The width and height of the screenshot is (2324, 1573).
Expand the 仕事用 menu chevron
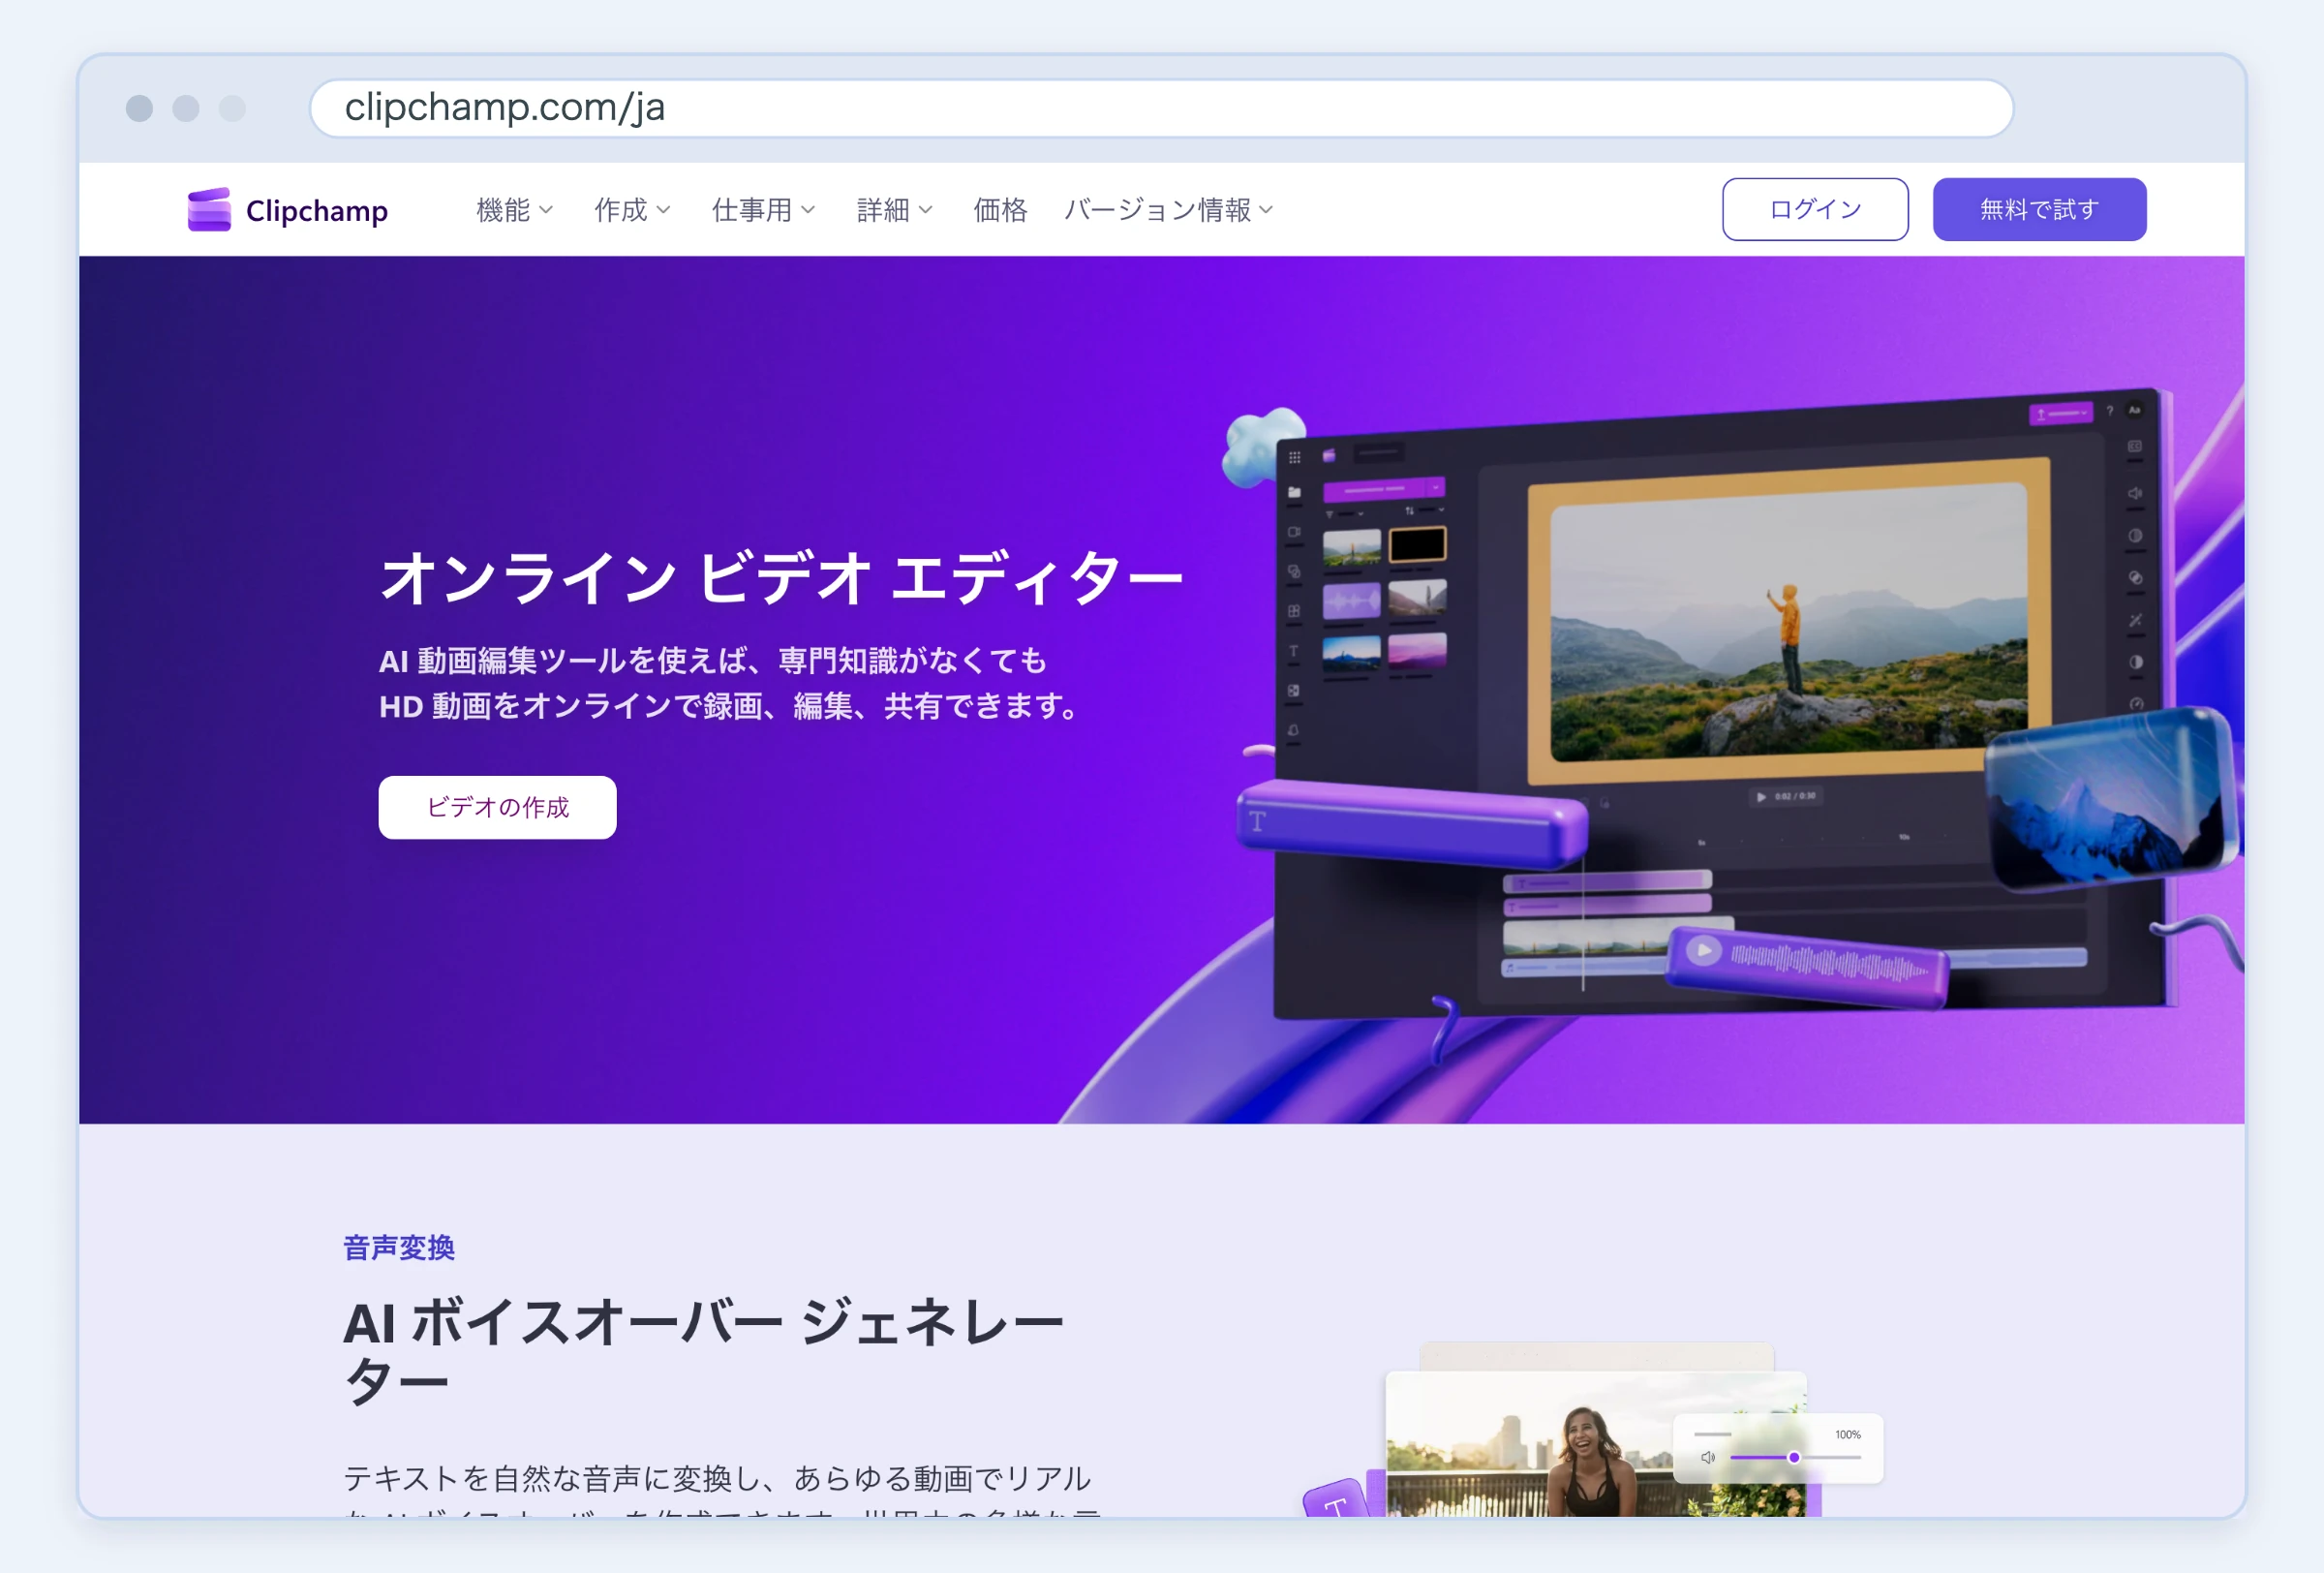tap(808, 210)
